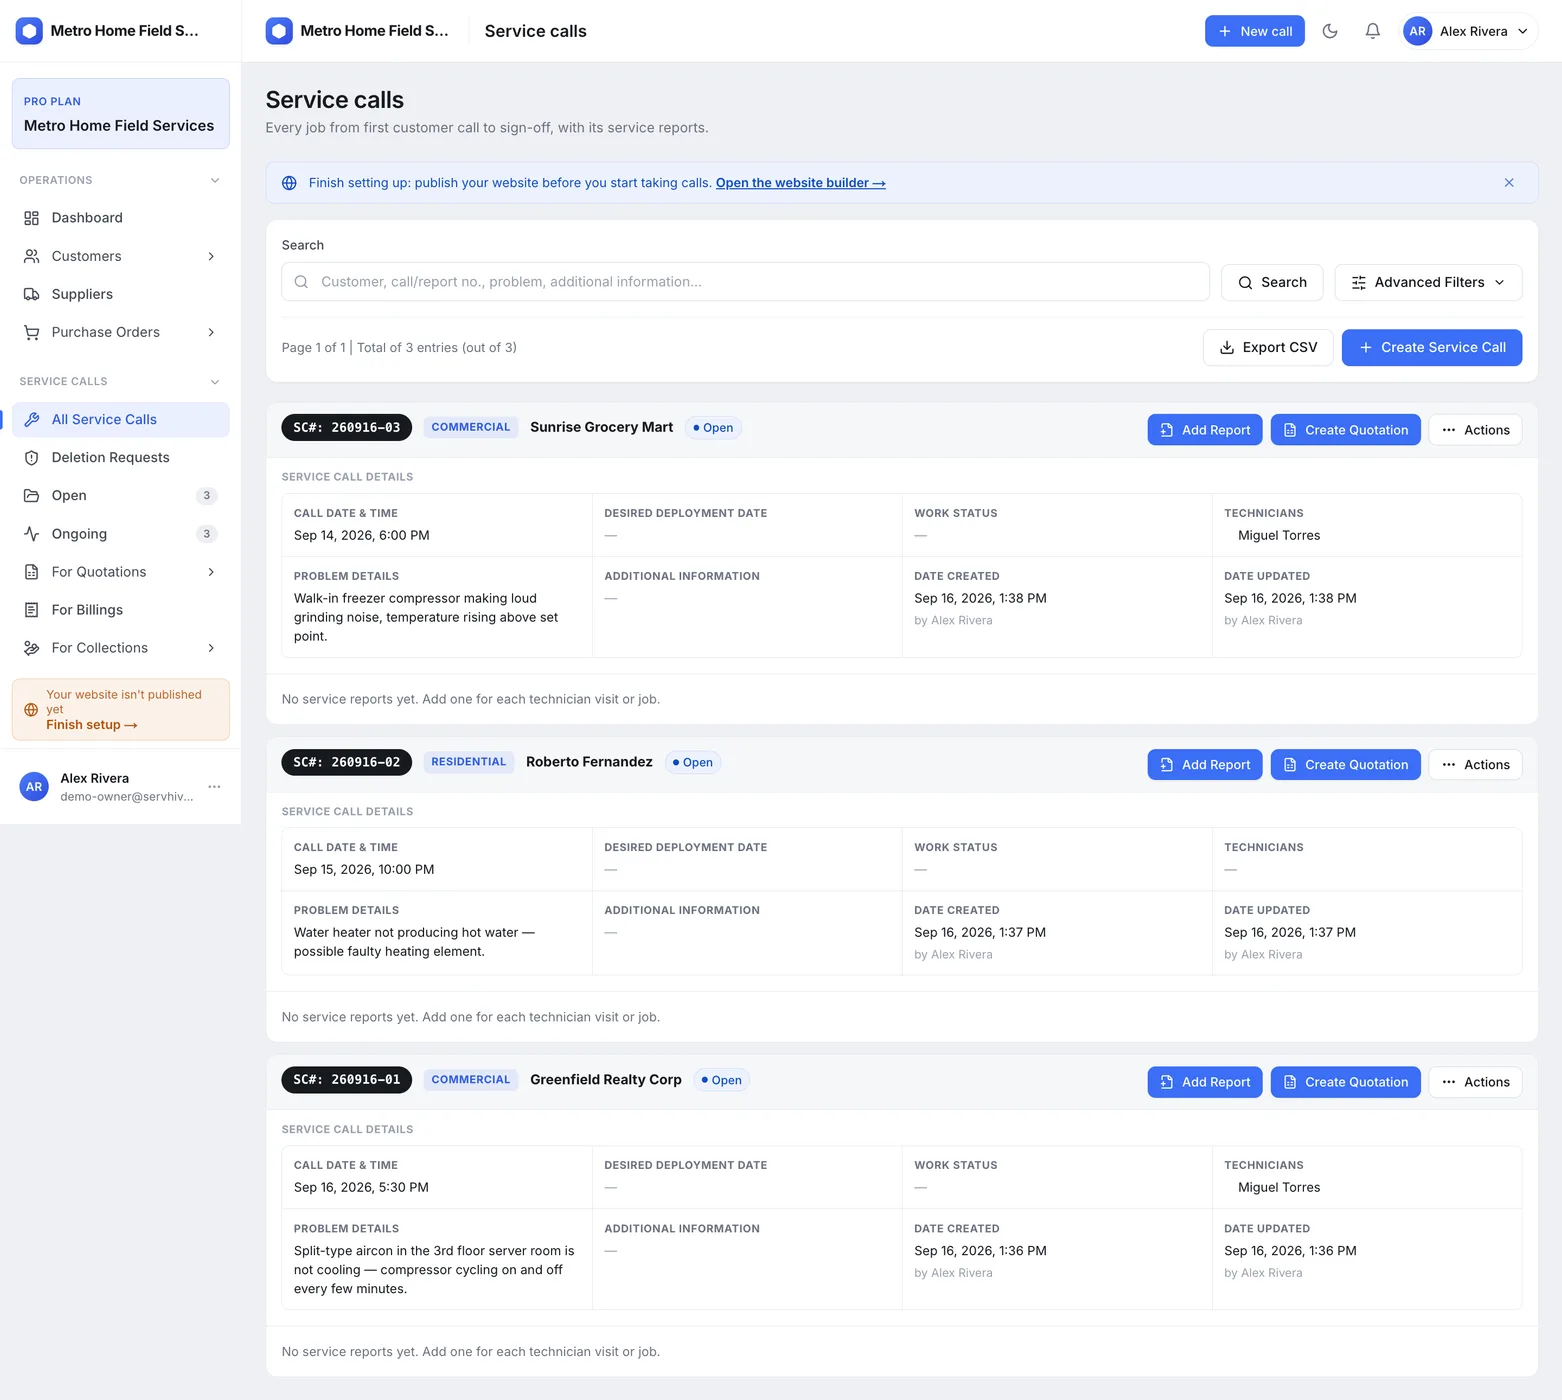Toggle dark mode with the moon icon
Viewport: 1562px width, 1400px height.
point(1330,31)
